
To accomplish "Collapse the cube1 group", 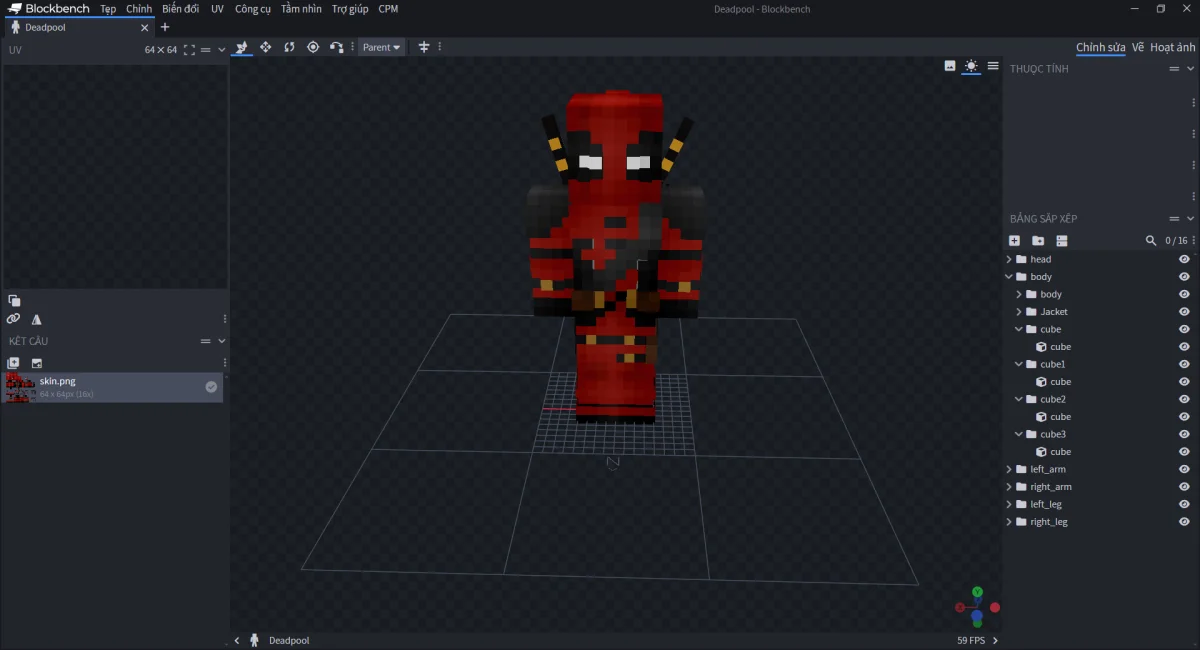I will click(1019, 364).
